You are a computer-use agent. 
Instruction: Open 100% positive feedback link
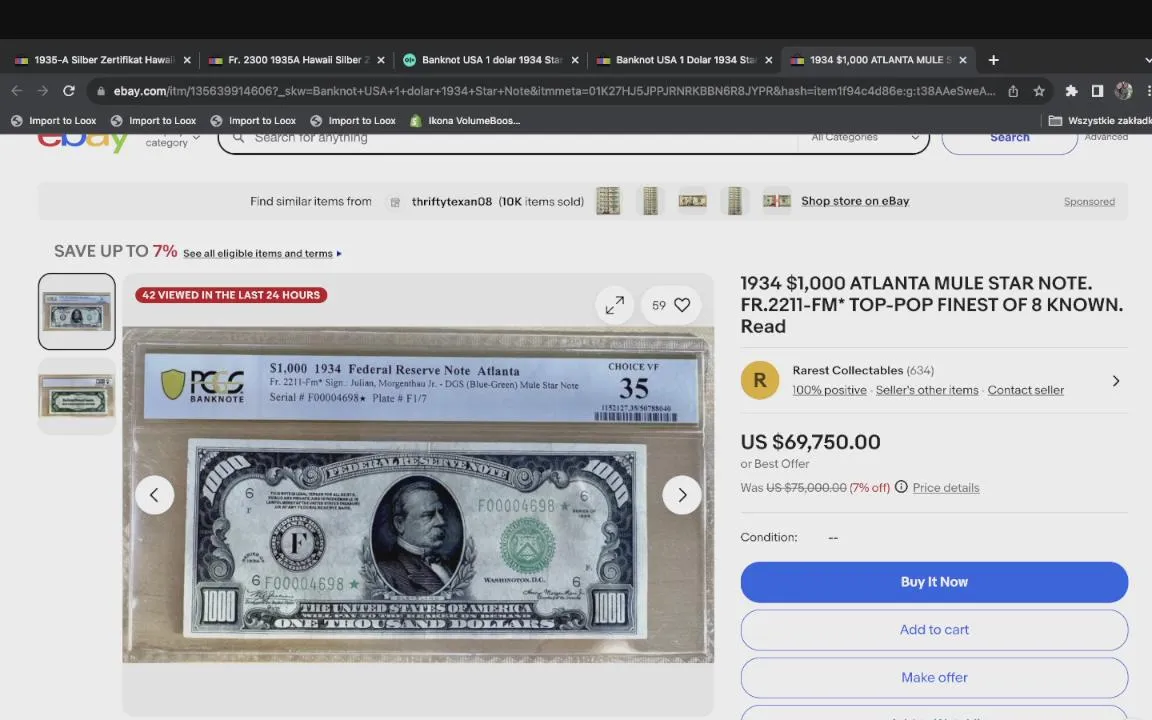829,390
